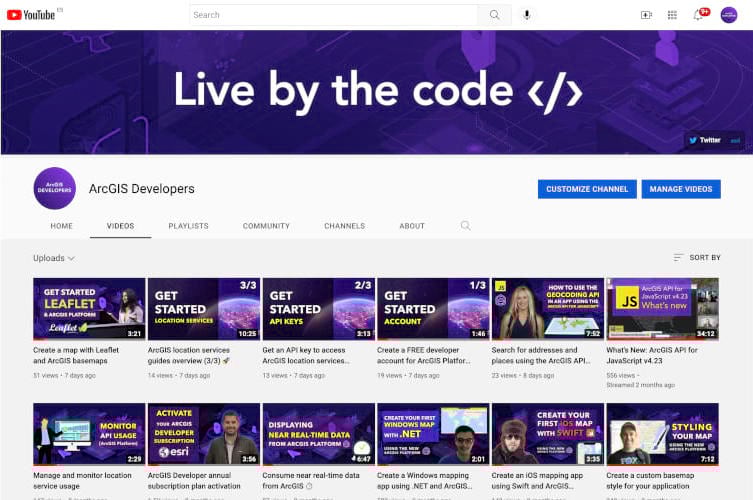
Task: Click the Customize Channel button
Action: (x=587, y=189)
